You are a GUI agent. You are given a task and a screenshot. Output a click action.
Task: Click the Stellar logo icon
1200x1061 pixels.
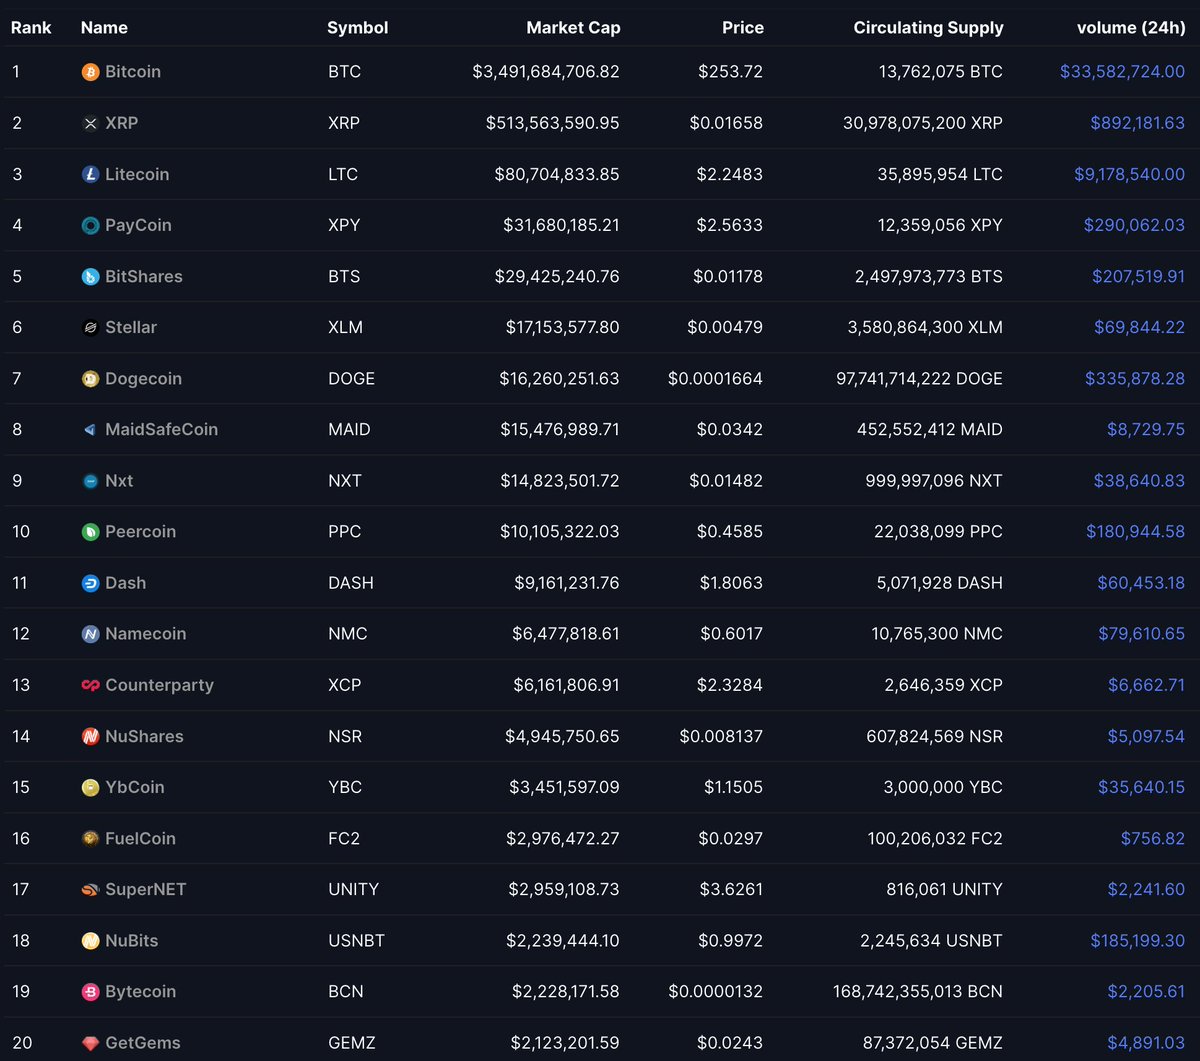click(x=90, y=327)
